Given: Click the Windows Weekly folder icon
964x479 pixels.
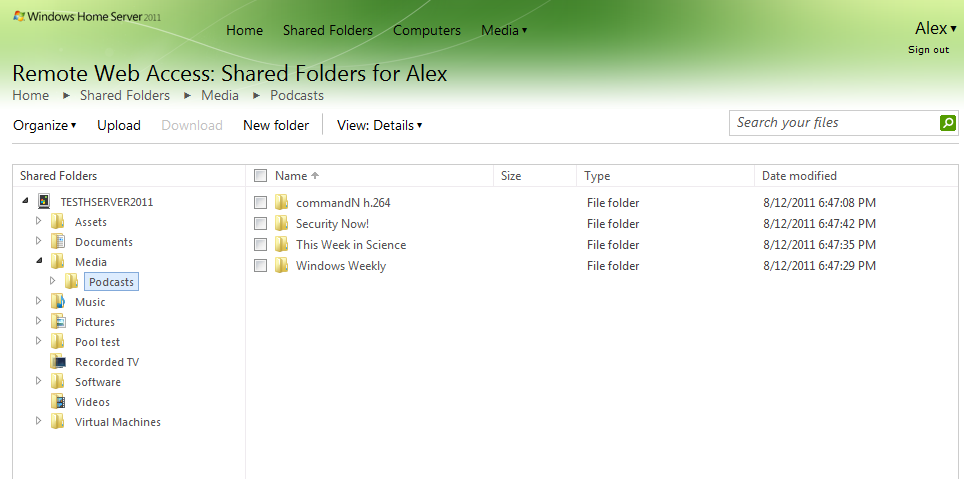Looking at the screenshot, I should coord(282,265).
